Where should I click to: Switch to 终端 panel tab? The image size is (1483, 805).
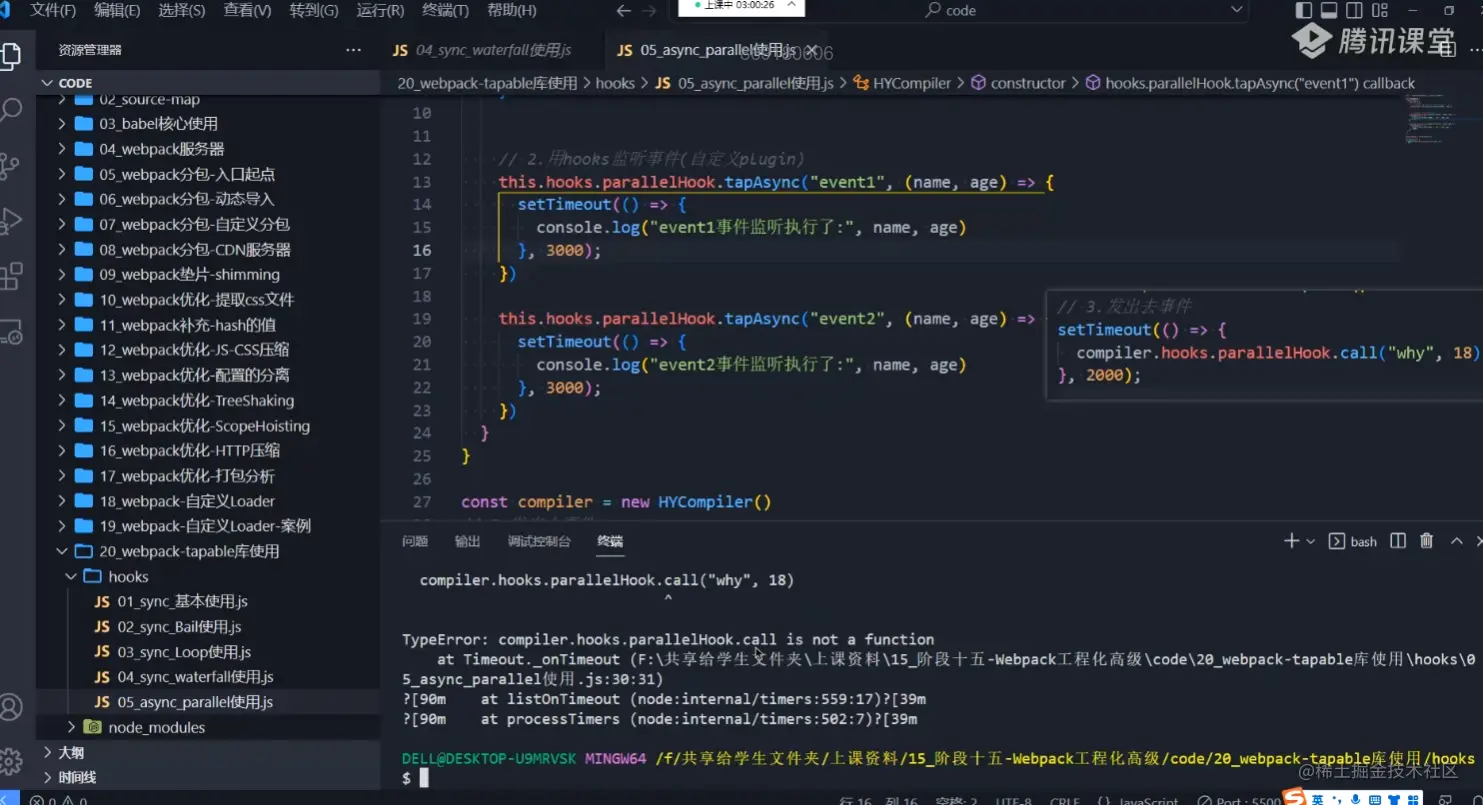[x=610, y=541]
